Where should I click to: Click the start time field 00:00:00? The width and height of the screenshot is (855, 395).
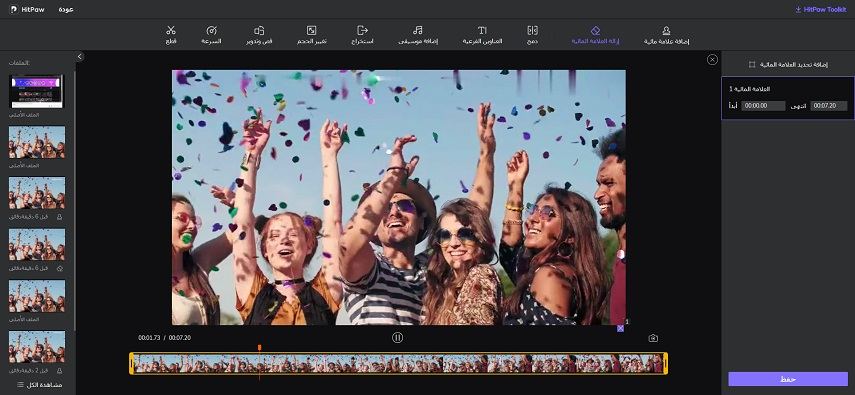coord(763,106)
